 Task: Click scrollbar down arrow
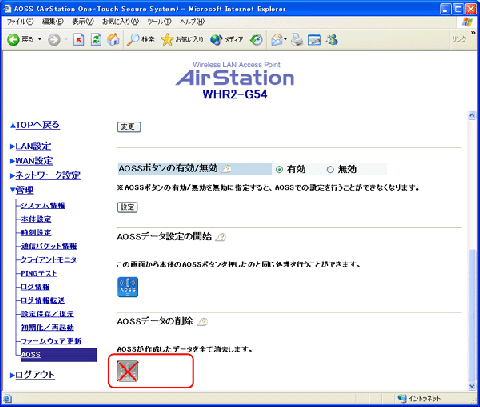click(x=472, y=386)
